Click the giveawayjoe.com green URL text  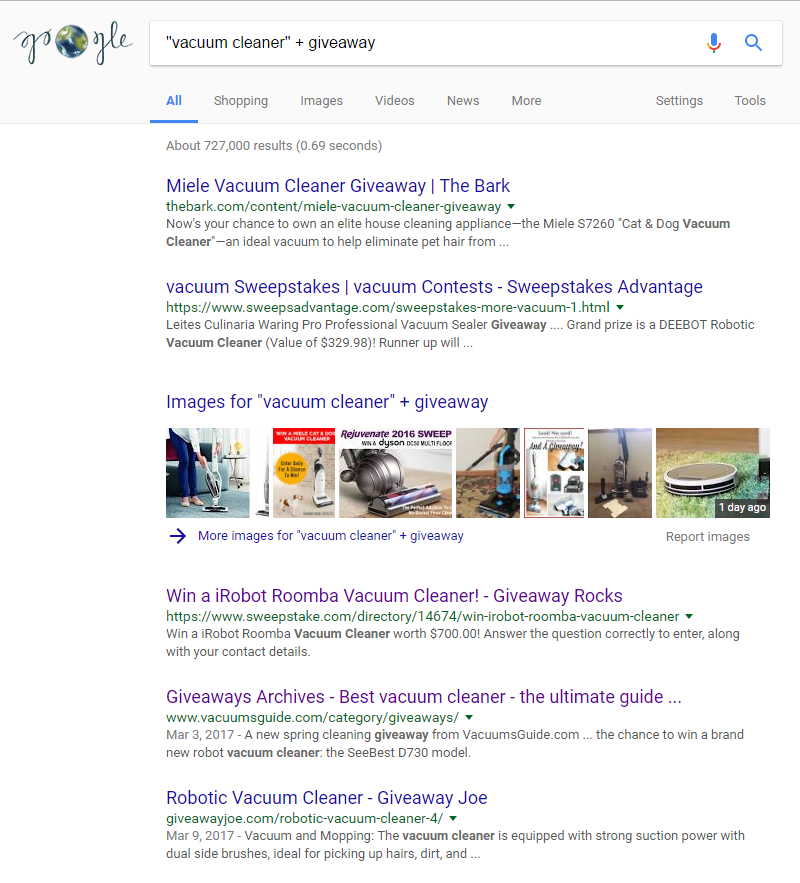305,818
